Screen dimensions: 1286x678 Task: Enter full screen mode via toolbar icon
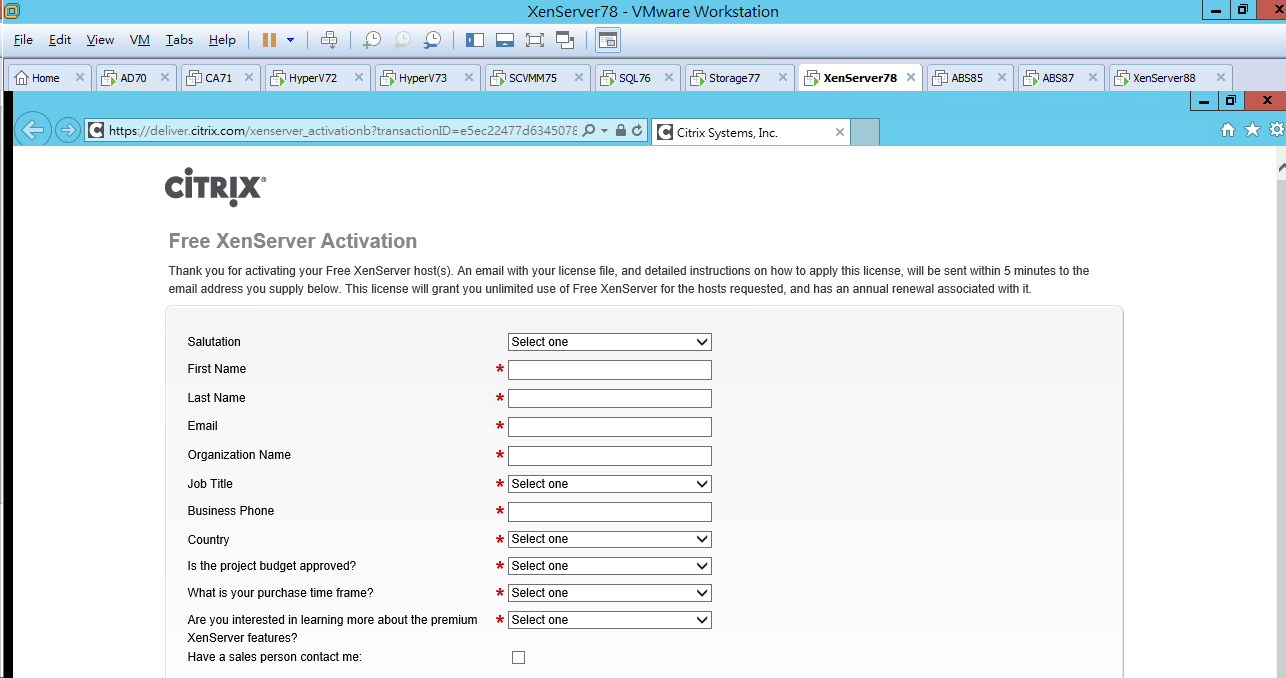pyautogui.click(x=534, y=40)
